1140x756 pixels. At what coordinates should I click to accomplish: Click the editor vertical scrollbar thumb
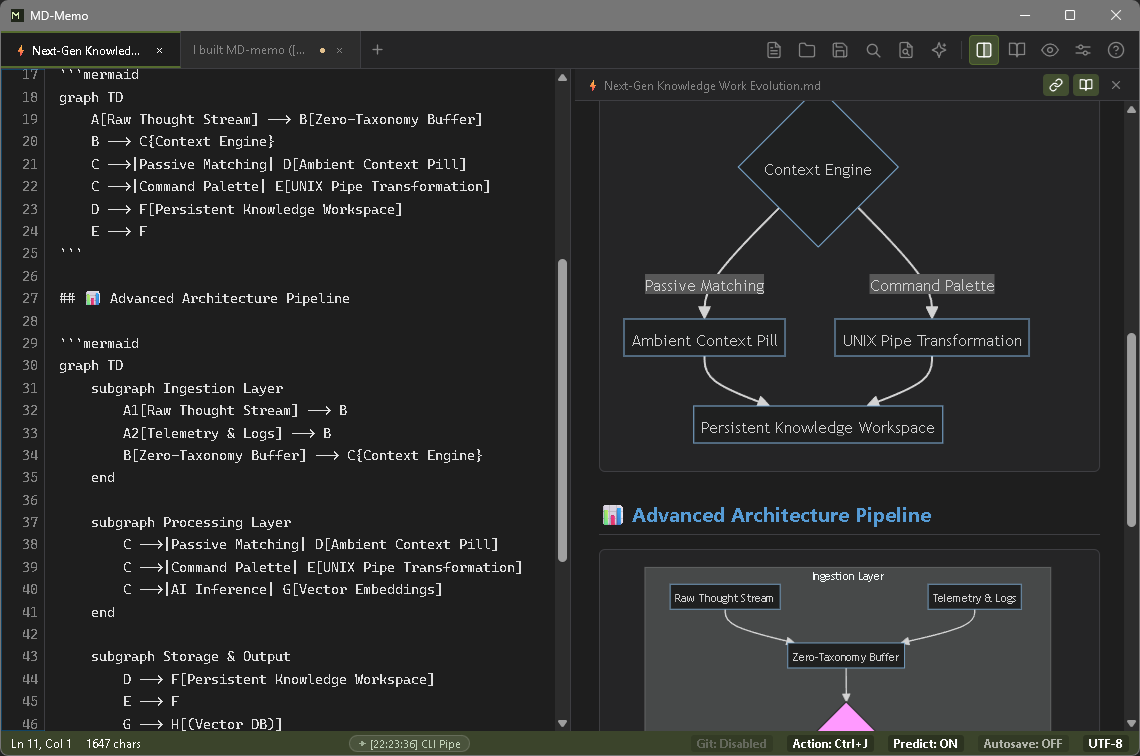click(x=562, y=410)
